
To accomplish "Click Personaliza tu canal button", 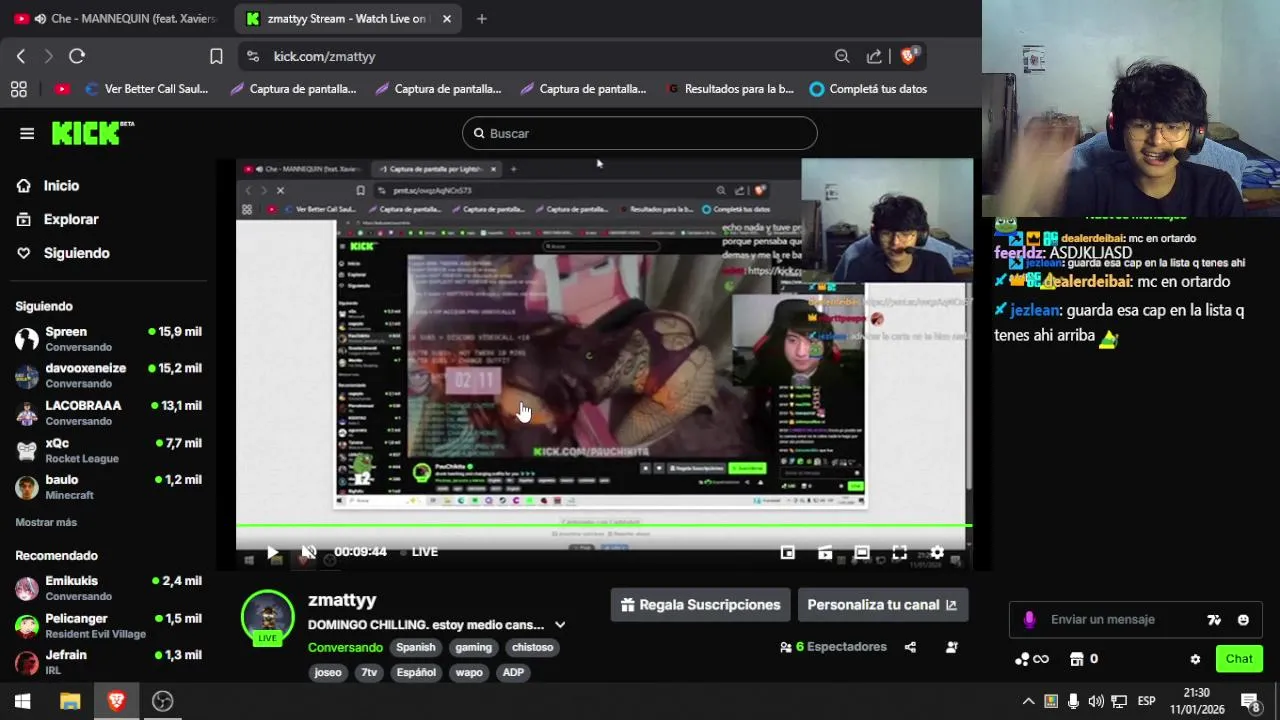I will tap(882, 605).
